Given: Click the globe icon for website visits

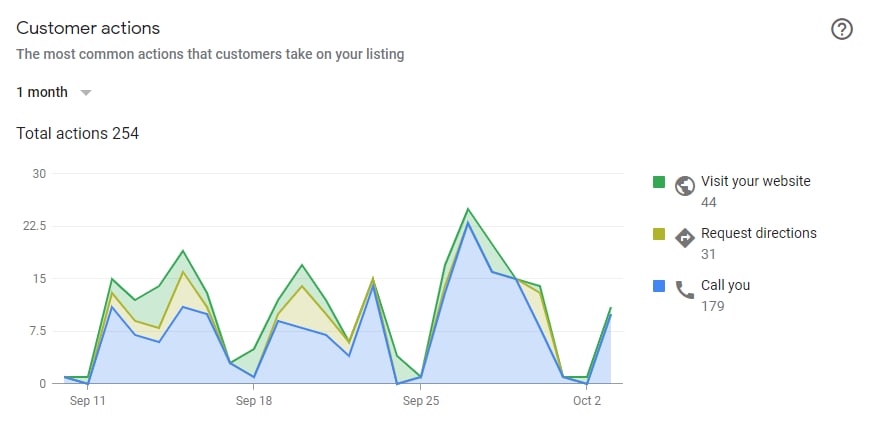Looking at the screenshot, I should [x=685, y=186].
